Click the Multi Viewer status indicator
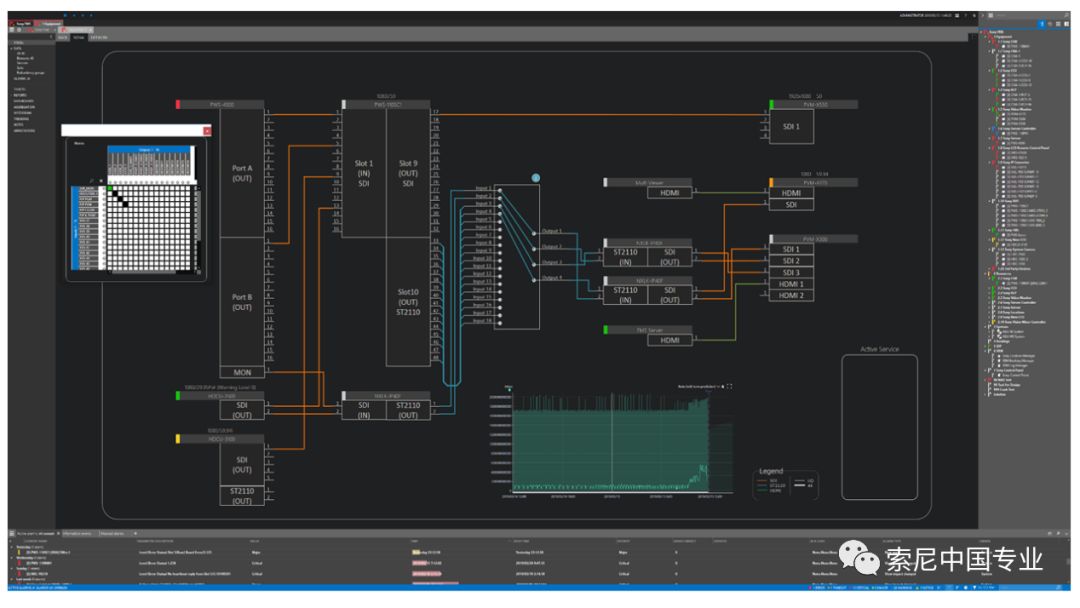 (605, 182)
